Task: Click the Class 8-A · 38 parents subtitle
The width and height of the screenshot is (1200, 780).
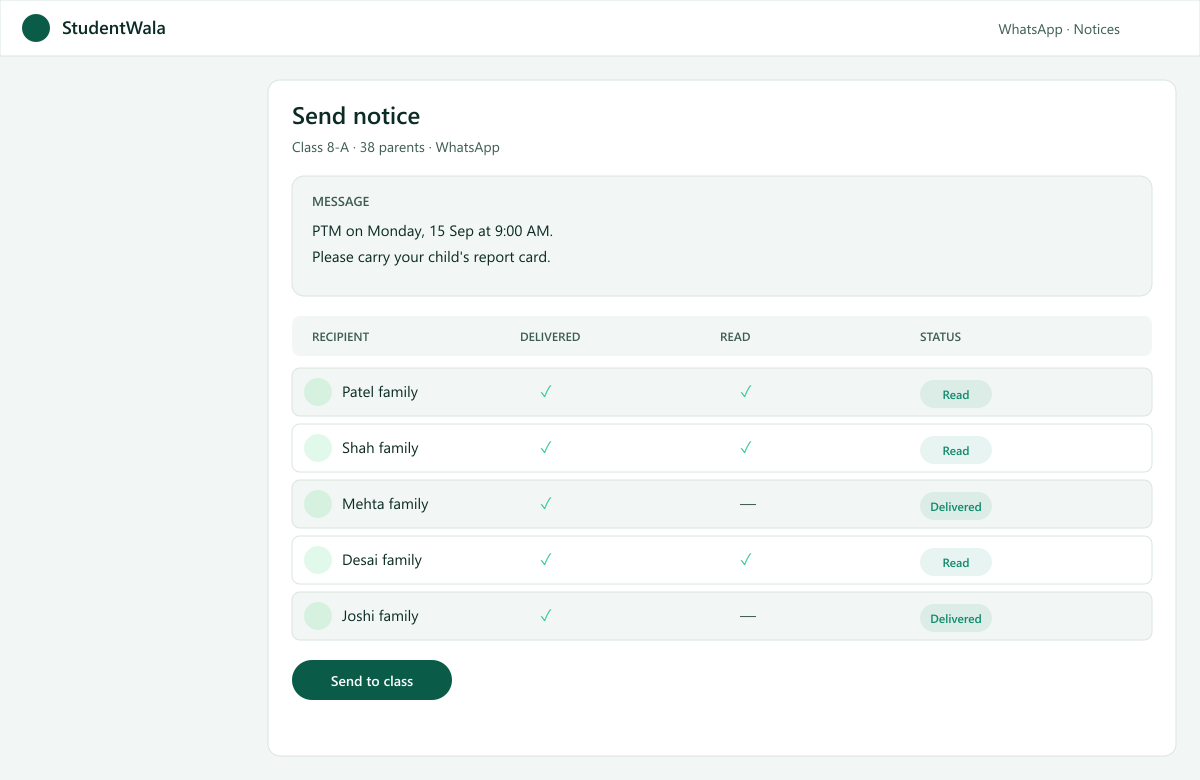Action: pyautogui.click(x=396, y=147)
